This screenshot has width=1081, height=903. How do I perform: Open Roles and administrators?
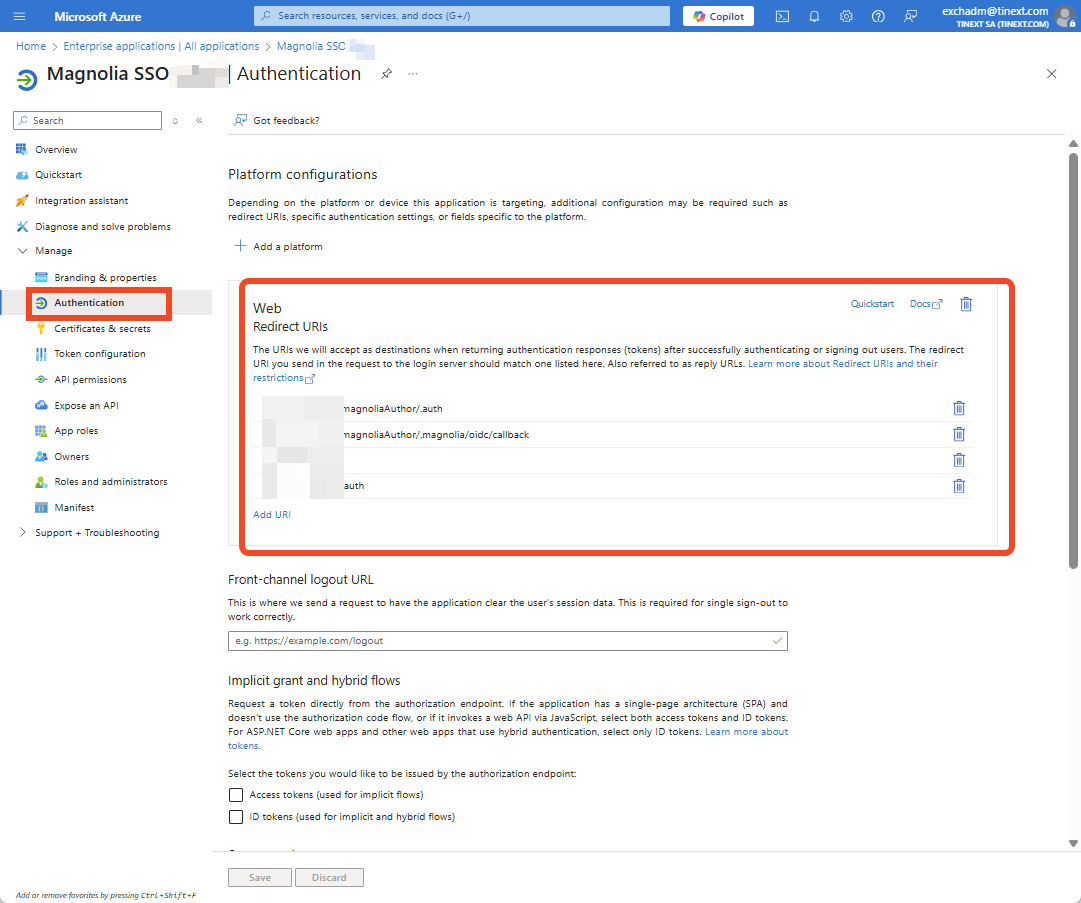point(110,482)
